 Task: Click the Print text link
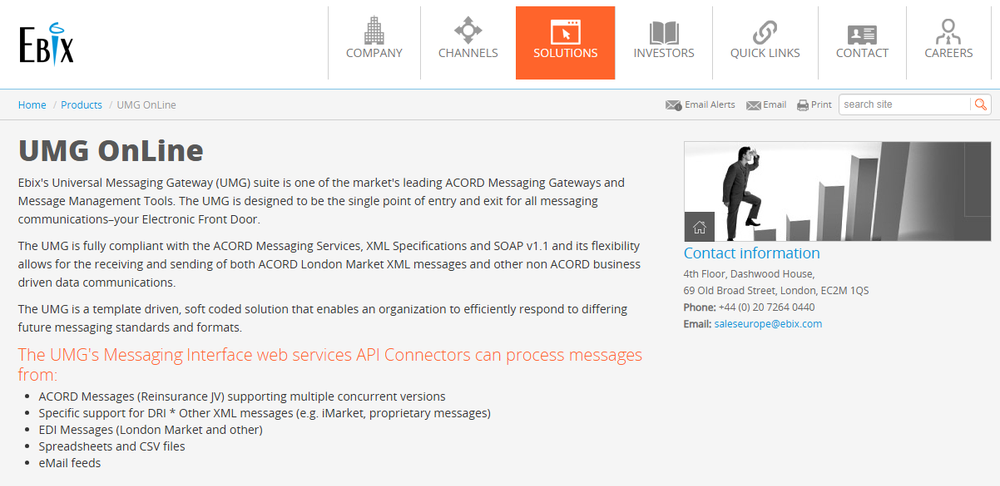821,105
